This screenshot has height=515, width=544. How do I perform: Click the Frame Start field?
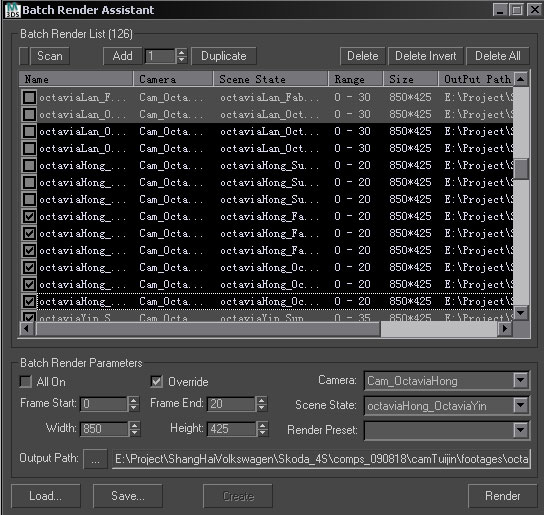(103, 404)
